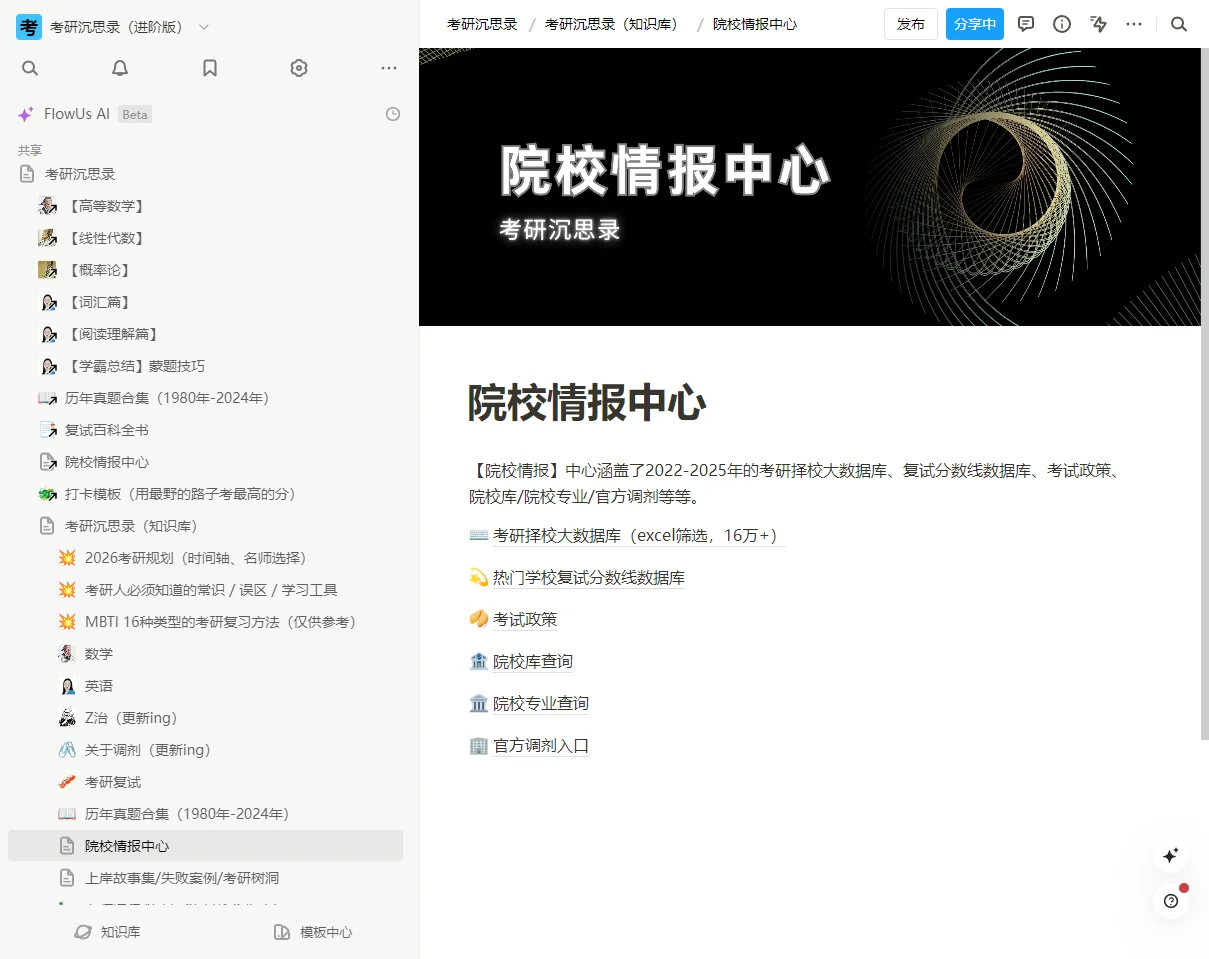1209x959 pixels.
Task: Click the page vertical scrollbar
Action: [x=1204, y=394]
